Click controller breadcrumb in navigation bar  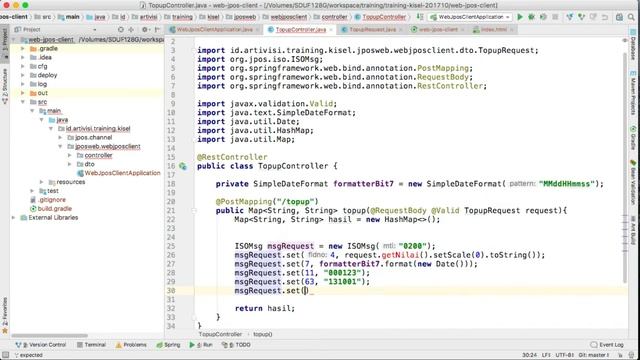pos(331,17)
